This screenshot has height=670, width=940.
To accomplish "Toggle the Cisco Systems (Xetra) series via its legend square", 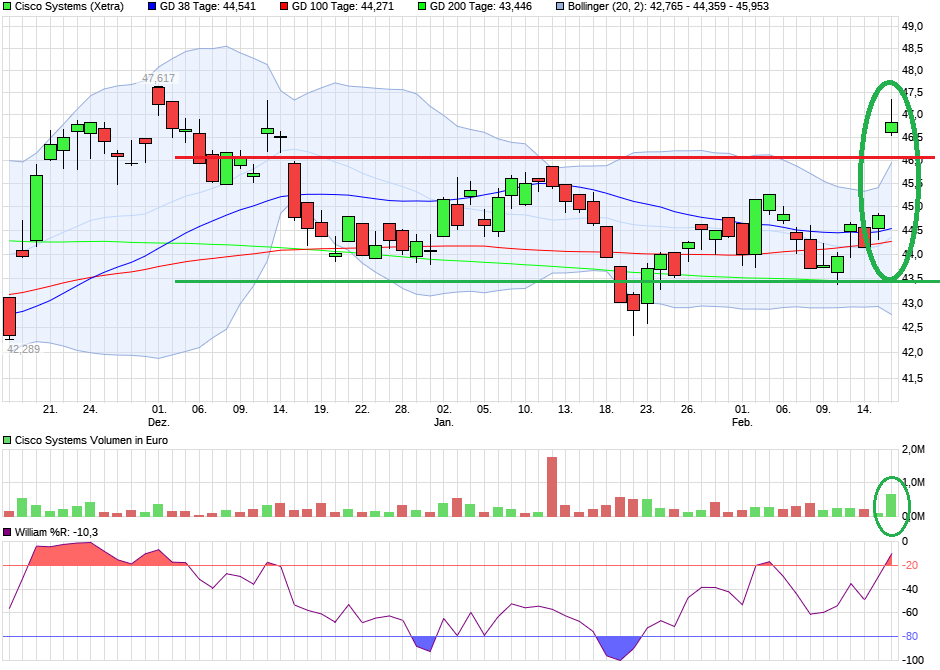I will (x=8, y=8).
